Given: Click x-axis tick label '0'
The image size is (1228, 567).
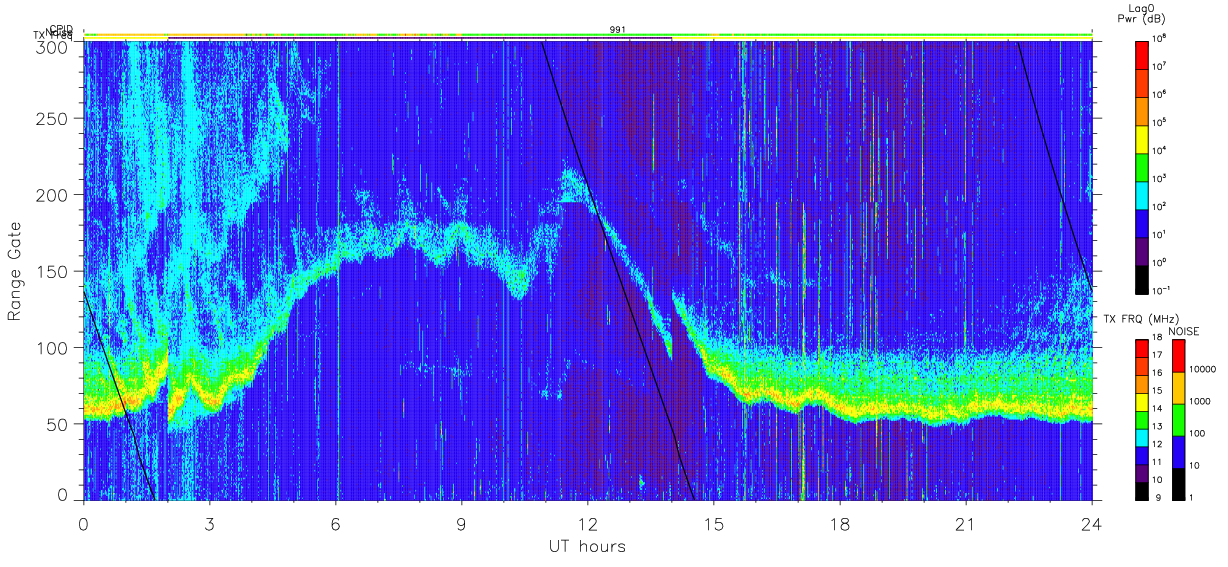Looking at the screenshot, I should pos(83,524).
